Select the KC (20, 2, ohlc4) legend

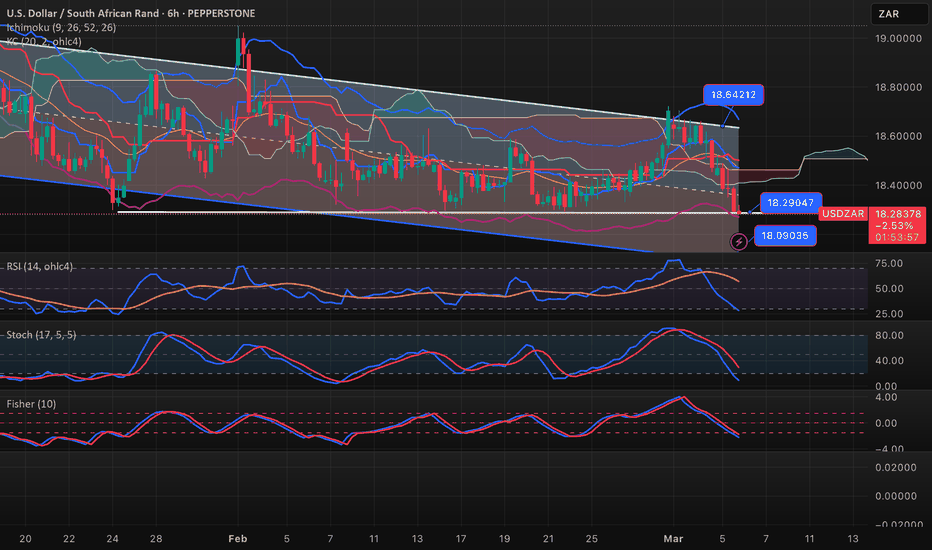pos(44,42)
